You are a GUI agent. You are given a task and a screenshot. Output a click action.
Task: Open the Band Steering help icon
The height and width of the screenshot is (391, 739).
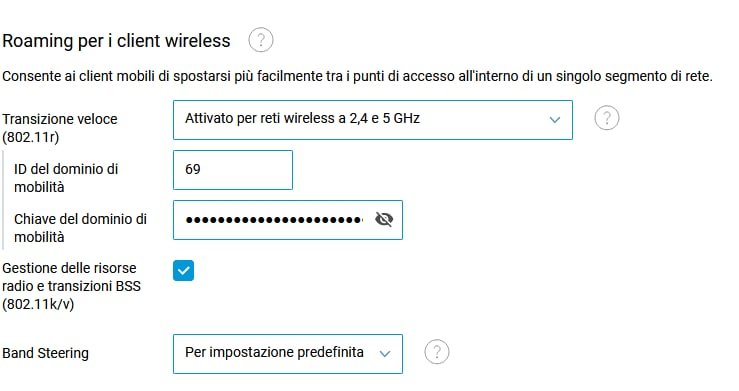(436, 352)
